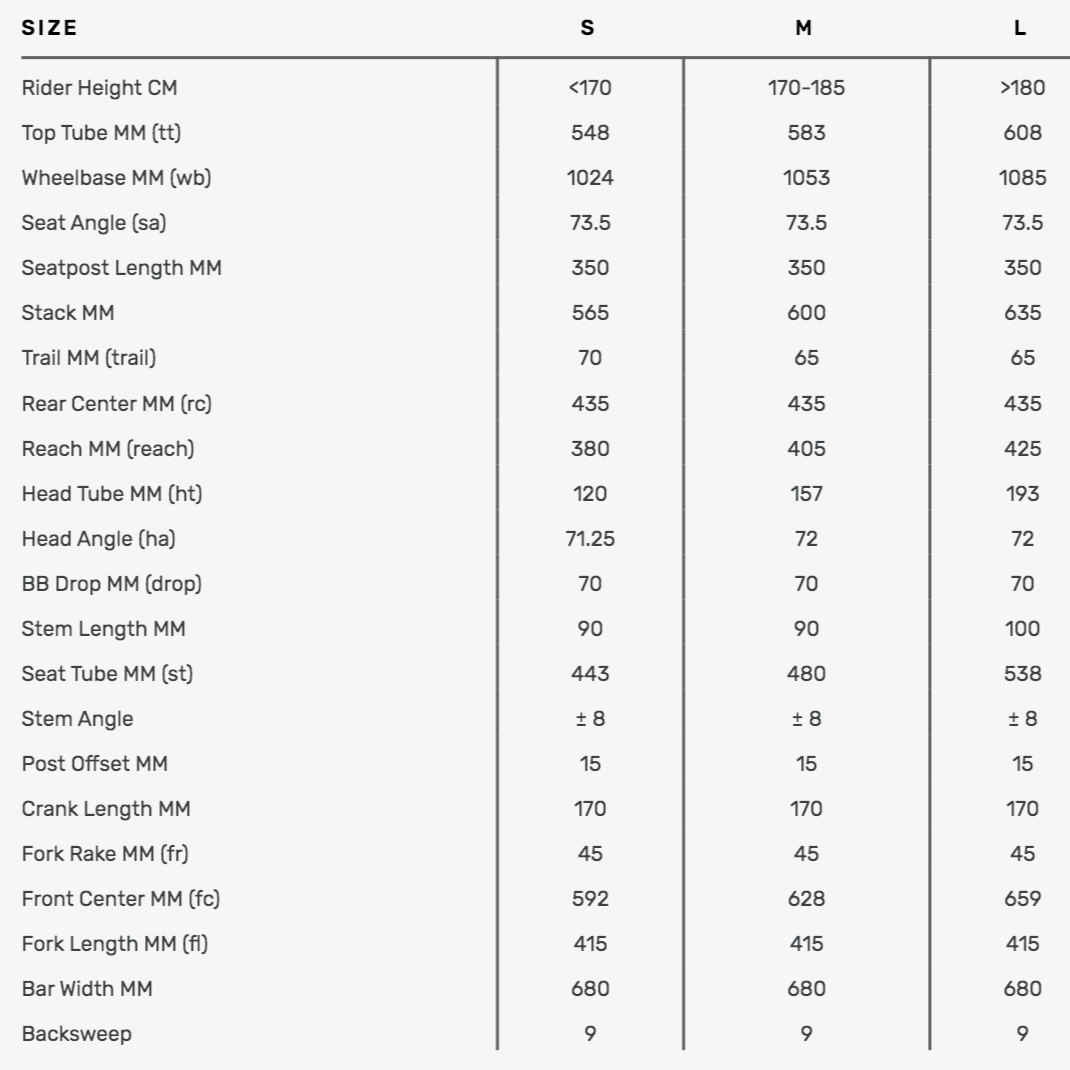Click Head Tube value 157
The image size is (1070, 1070).
point(806,494)
